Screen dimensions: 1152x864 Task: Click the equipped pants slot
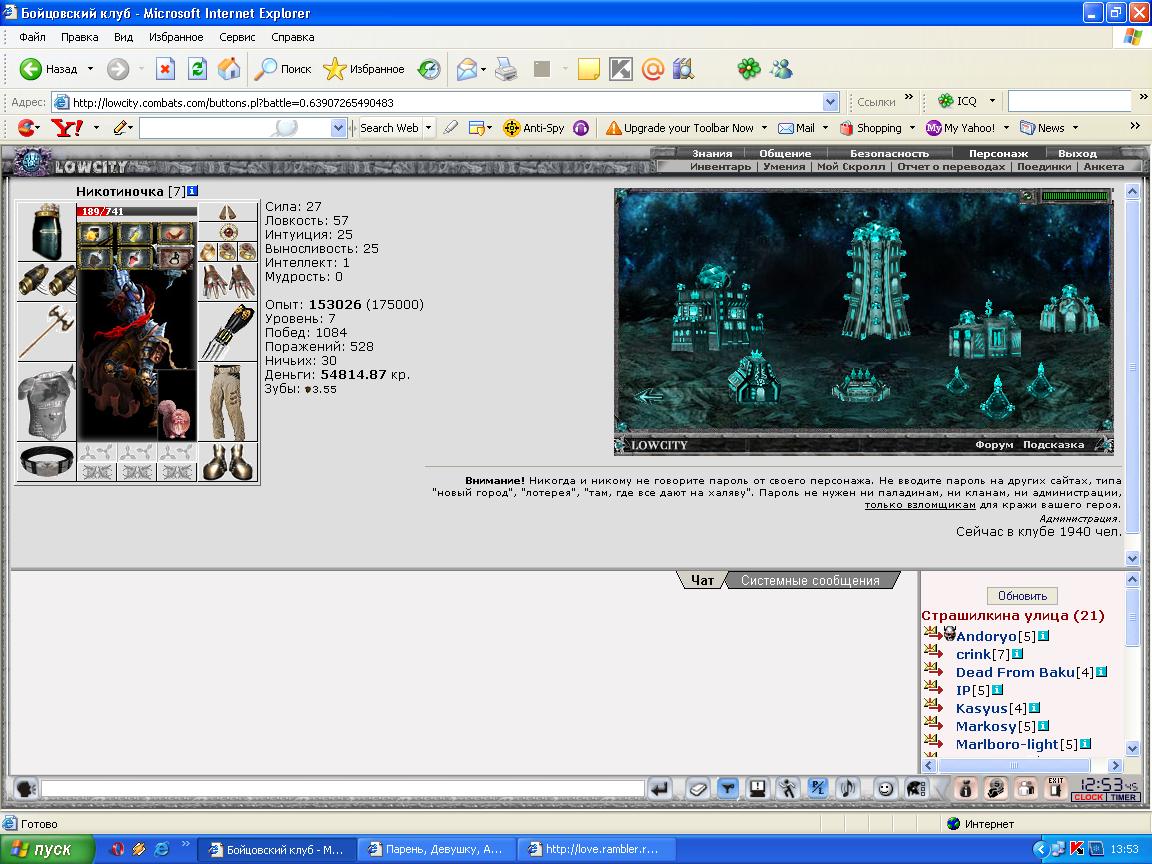(228, 402)
